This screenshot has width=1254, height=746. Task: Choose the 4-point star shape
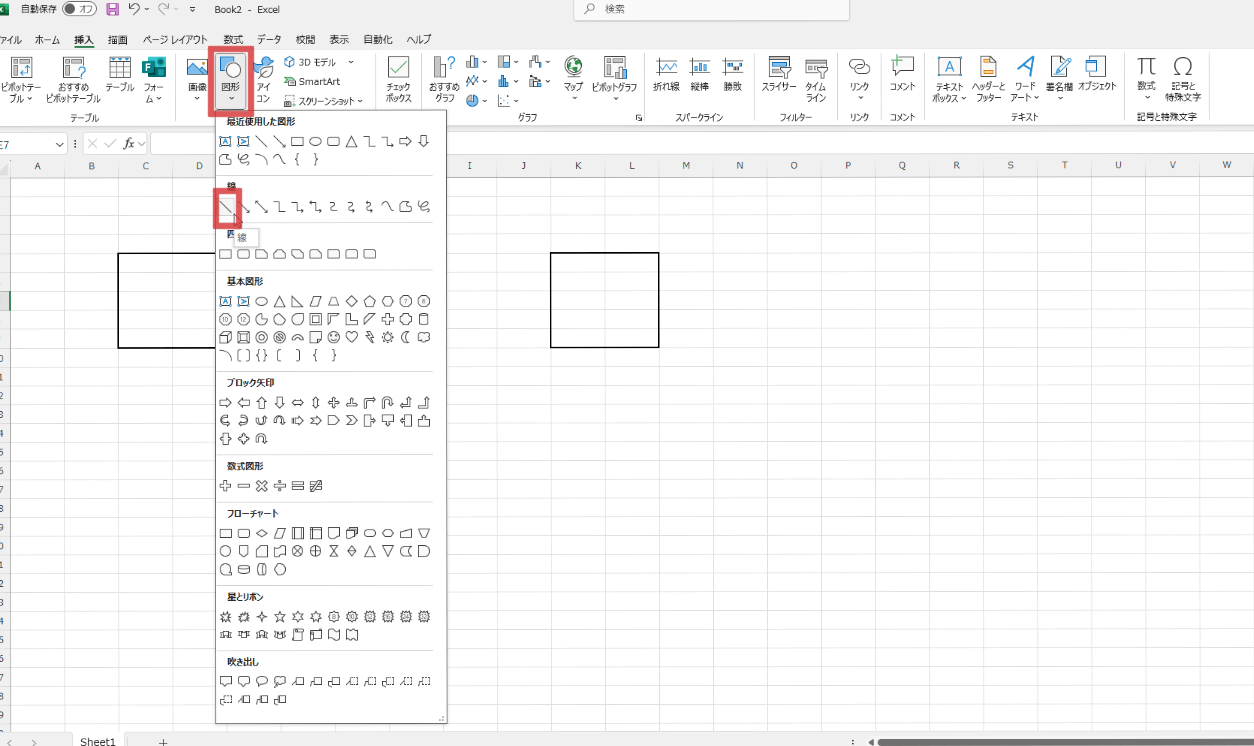(x=261, y=616)
